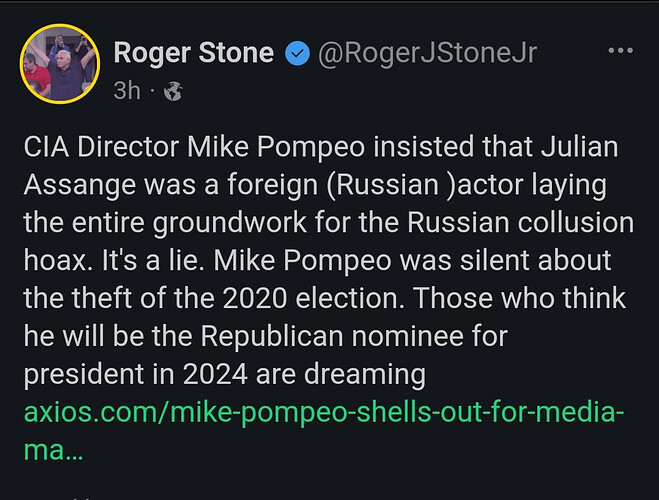Click the truncated "ma…" link ending
Viewport: 659px width, 500px height.
[x=52, y=451]
